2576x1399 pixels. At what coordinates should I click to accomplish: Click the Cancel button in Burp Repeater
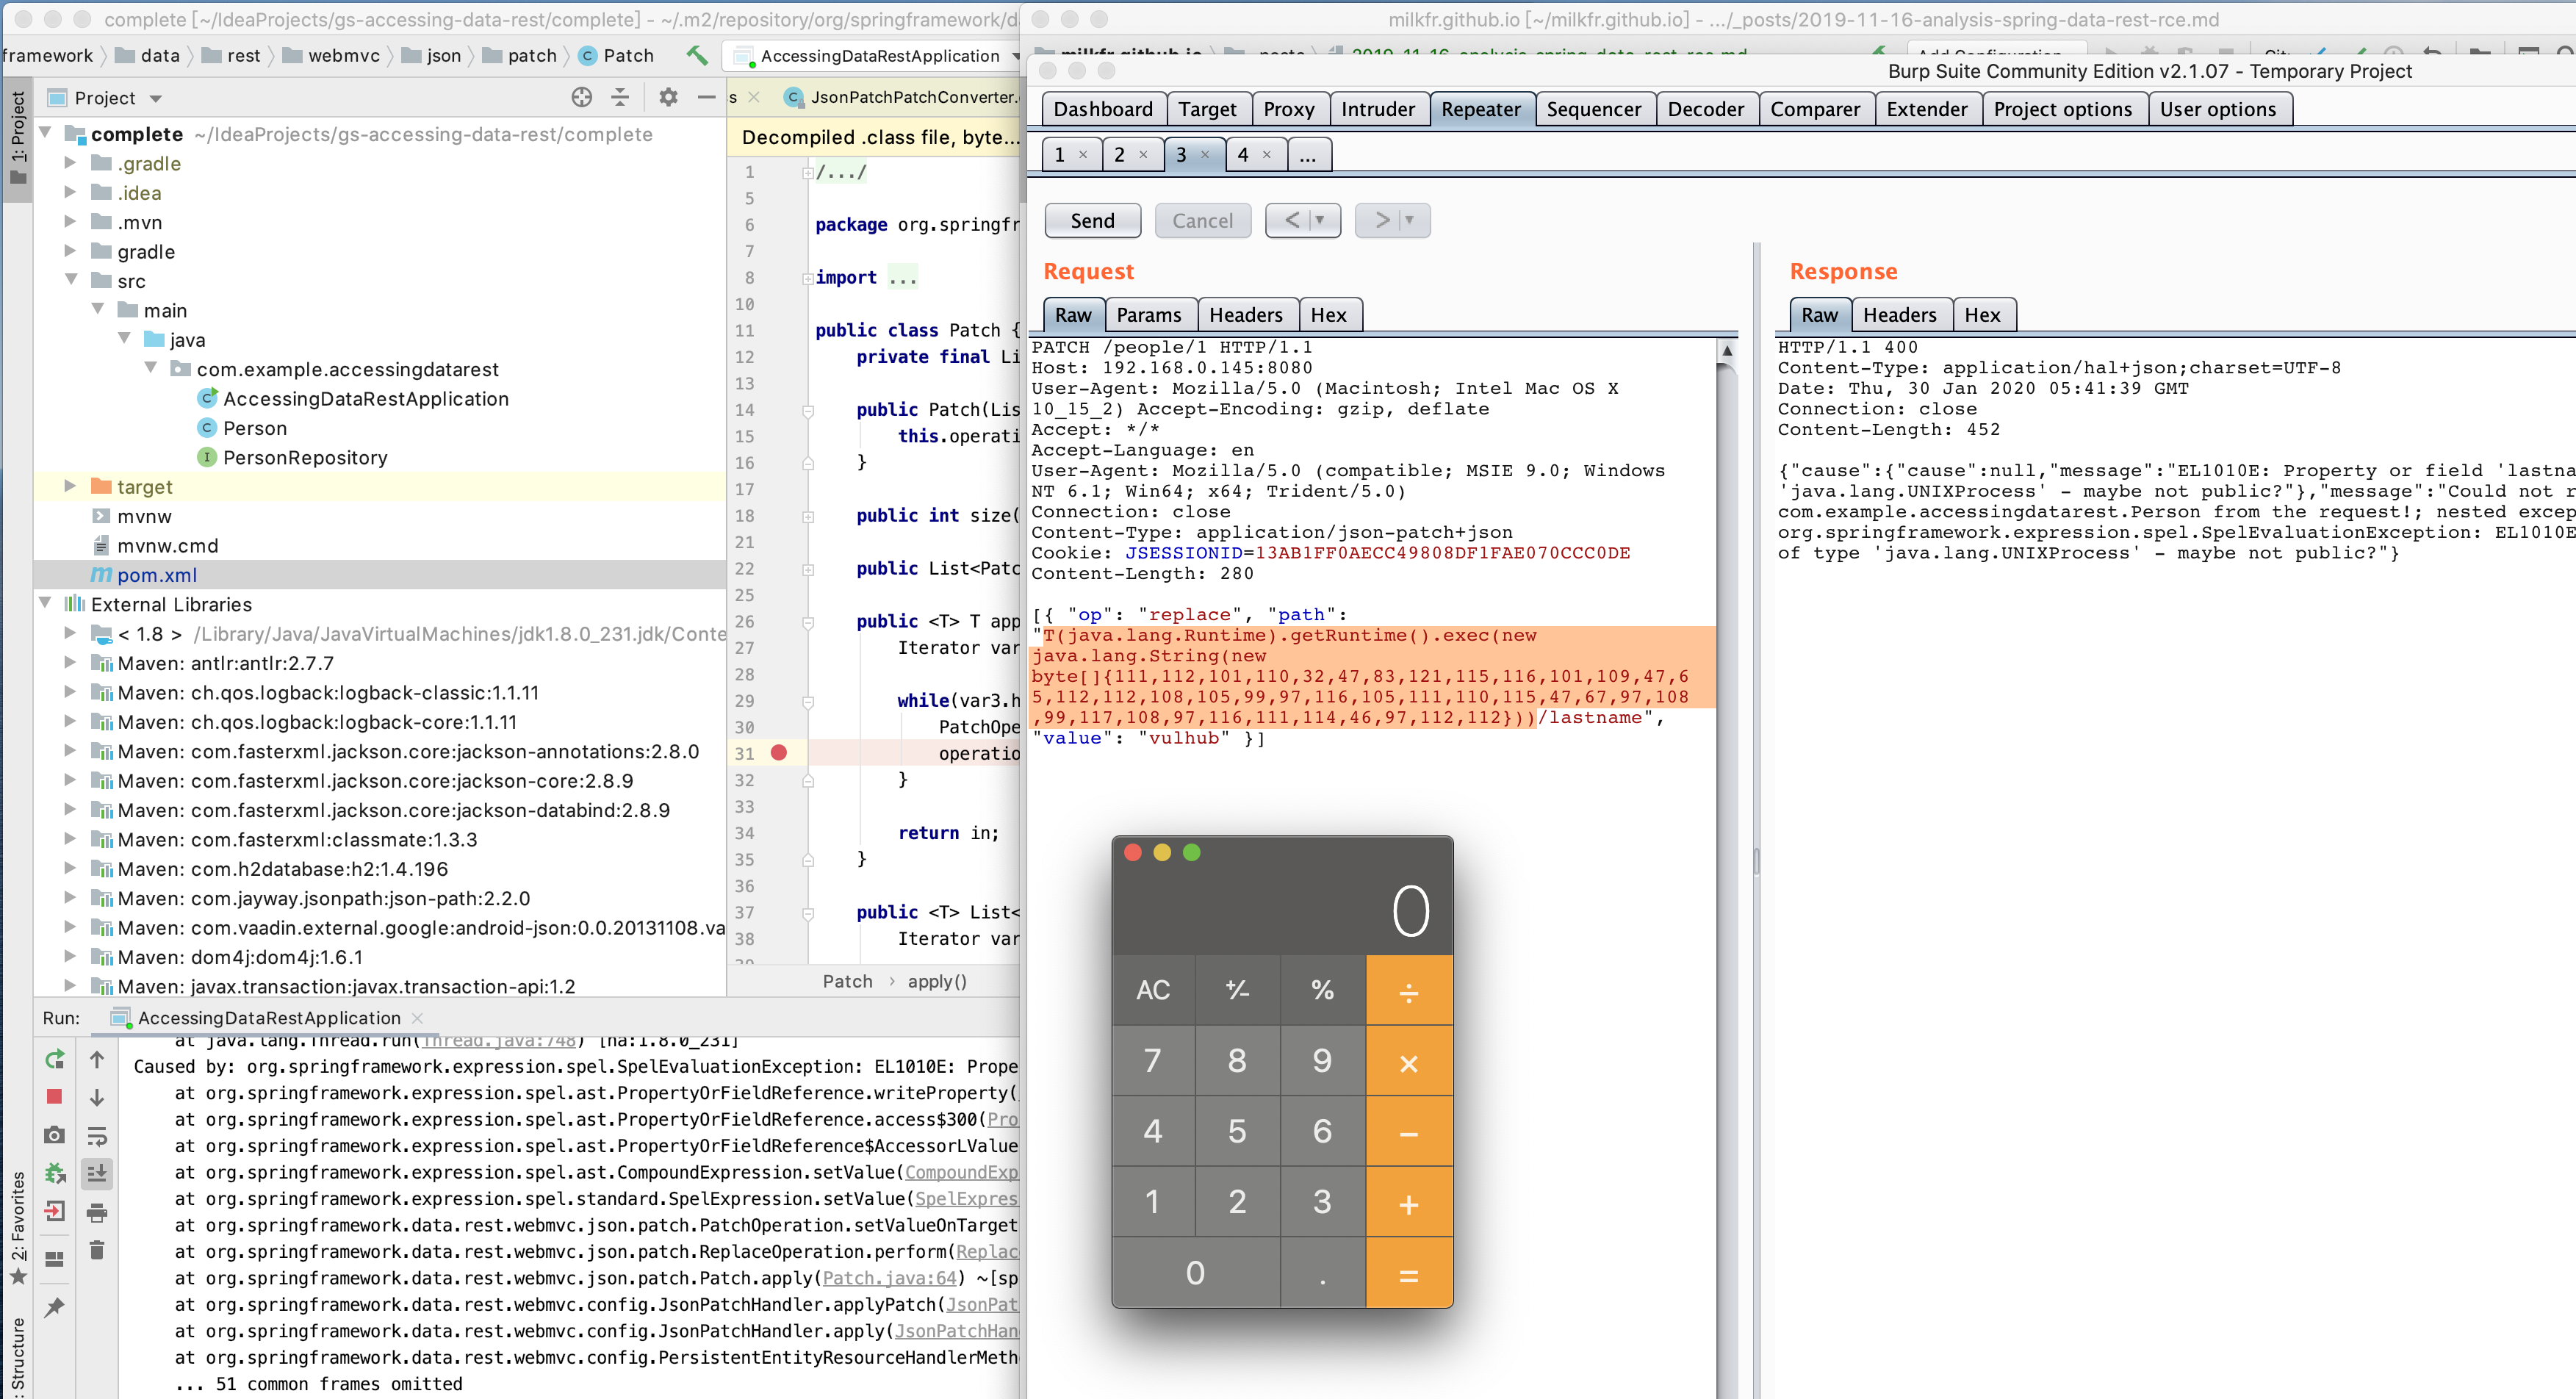point(1202,220)
